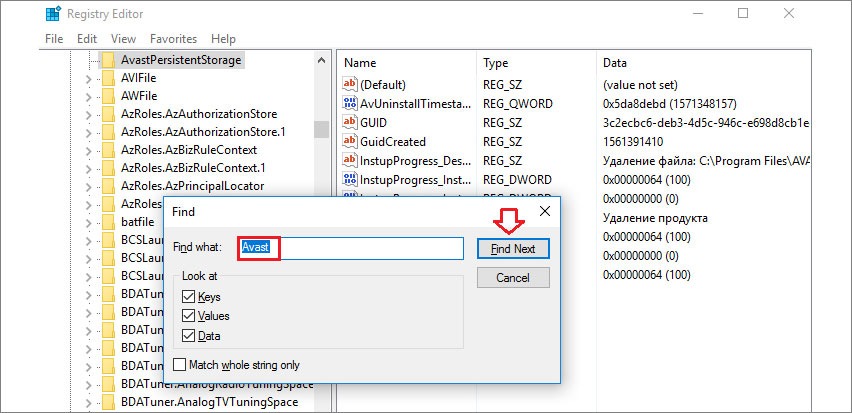Click folder icon of AzRoles.AzPrincipalLocator

pyautogui.click(x=109, y=185)
